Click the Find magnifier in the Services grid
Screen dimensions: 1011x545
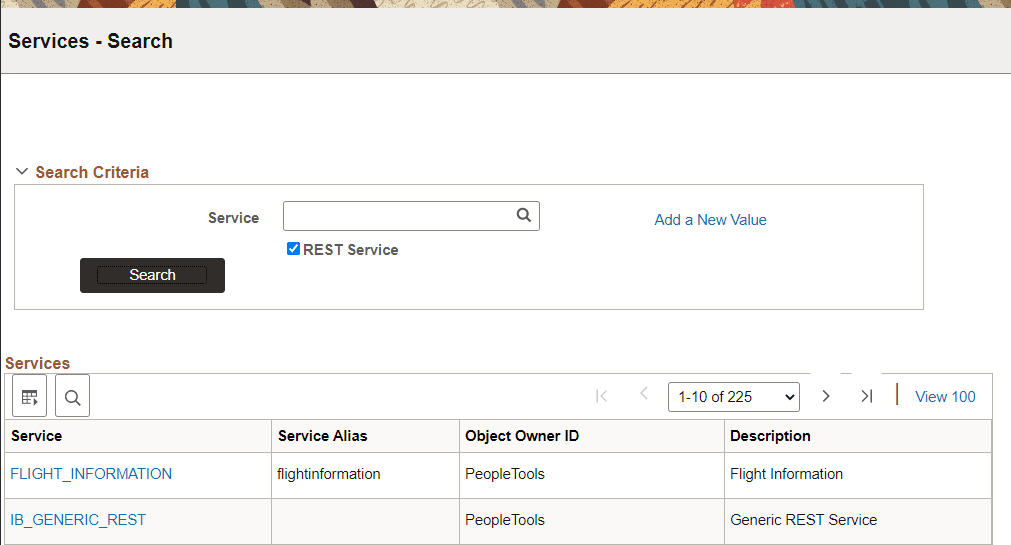(72, 396)
